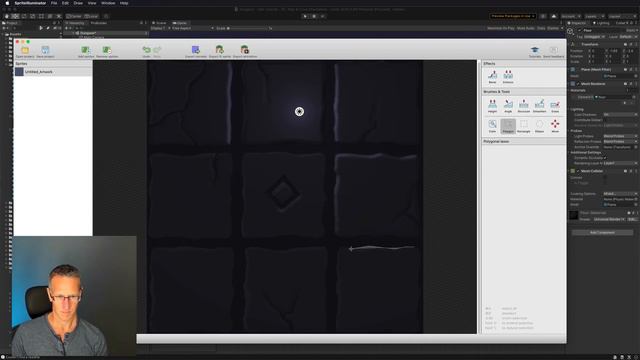
Task: Select the Erase brush
Action: 555,105
